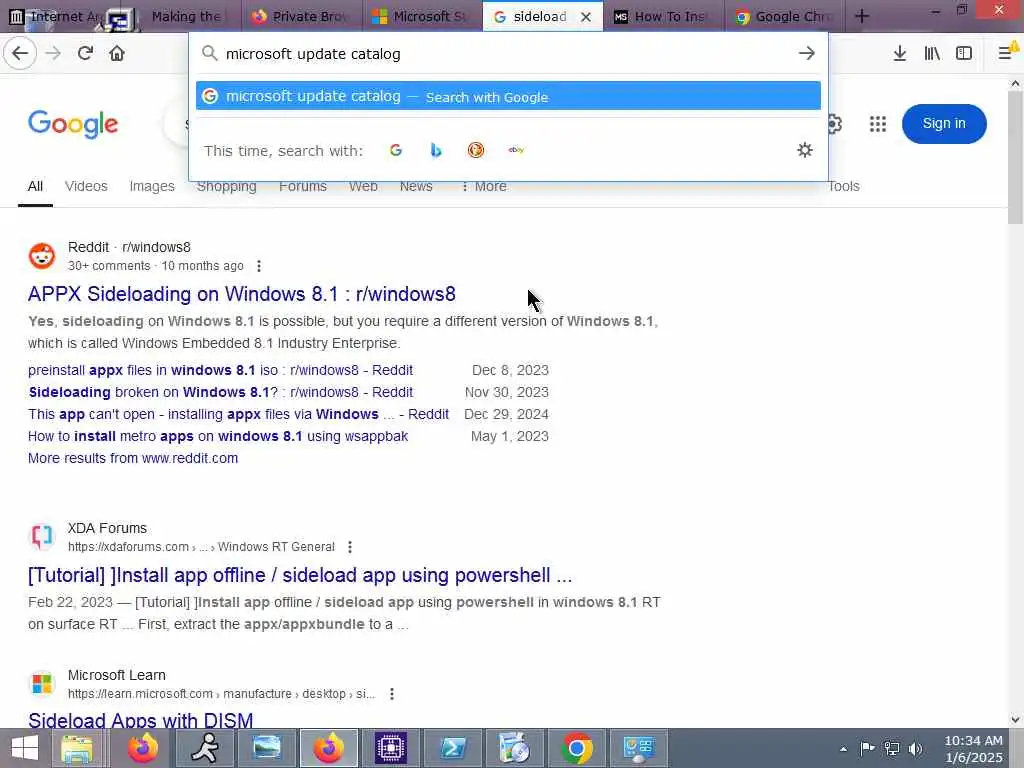Click the scrollbar down arrow
The height and width of the screenshot is (768, 1024).
point(1016,720)
